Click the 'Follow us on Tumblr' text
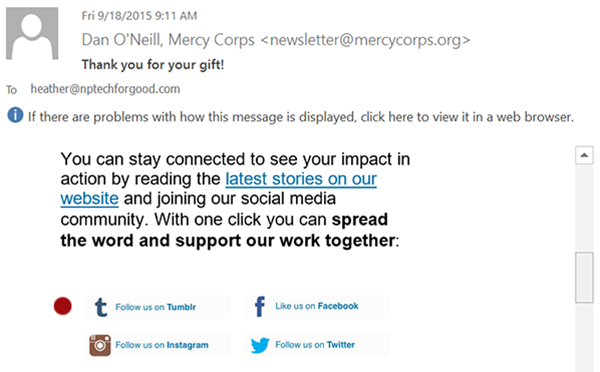The height and width of the screenshot is (372, 600). [x=156, y=307]
